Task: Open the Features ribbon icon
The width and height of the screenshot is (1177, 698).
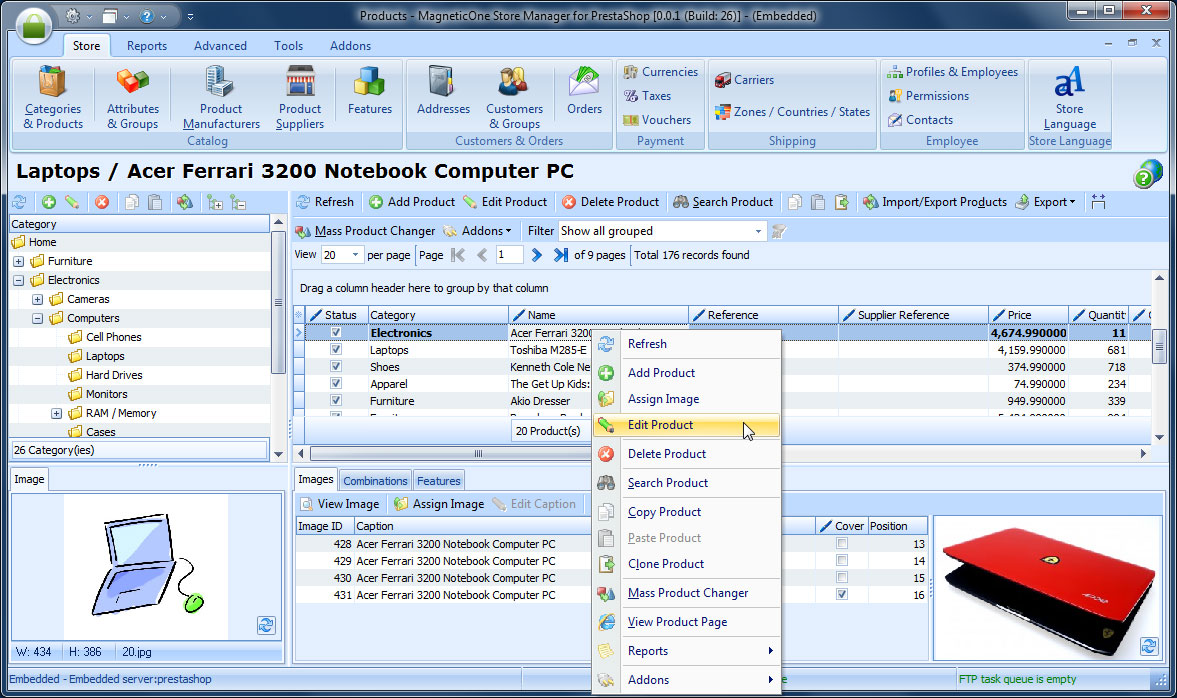Action: coord(369,90)
